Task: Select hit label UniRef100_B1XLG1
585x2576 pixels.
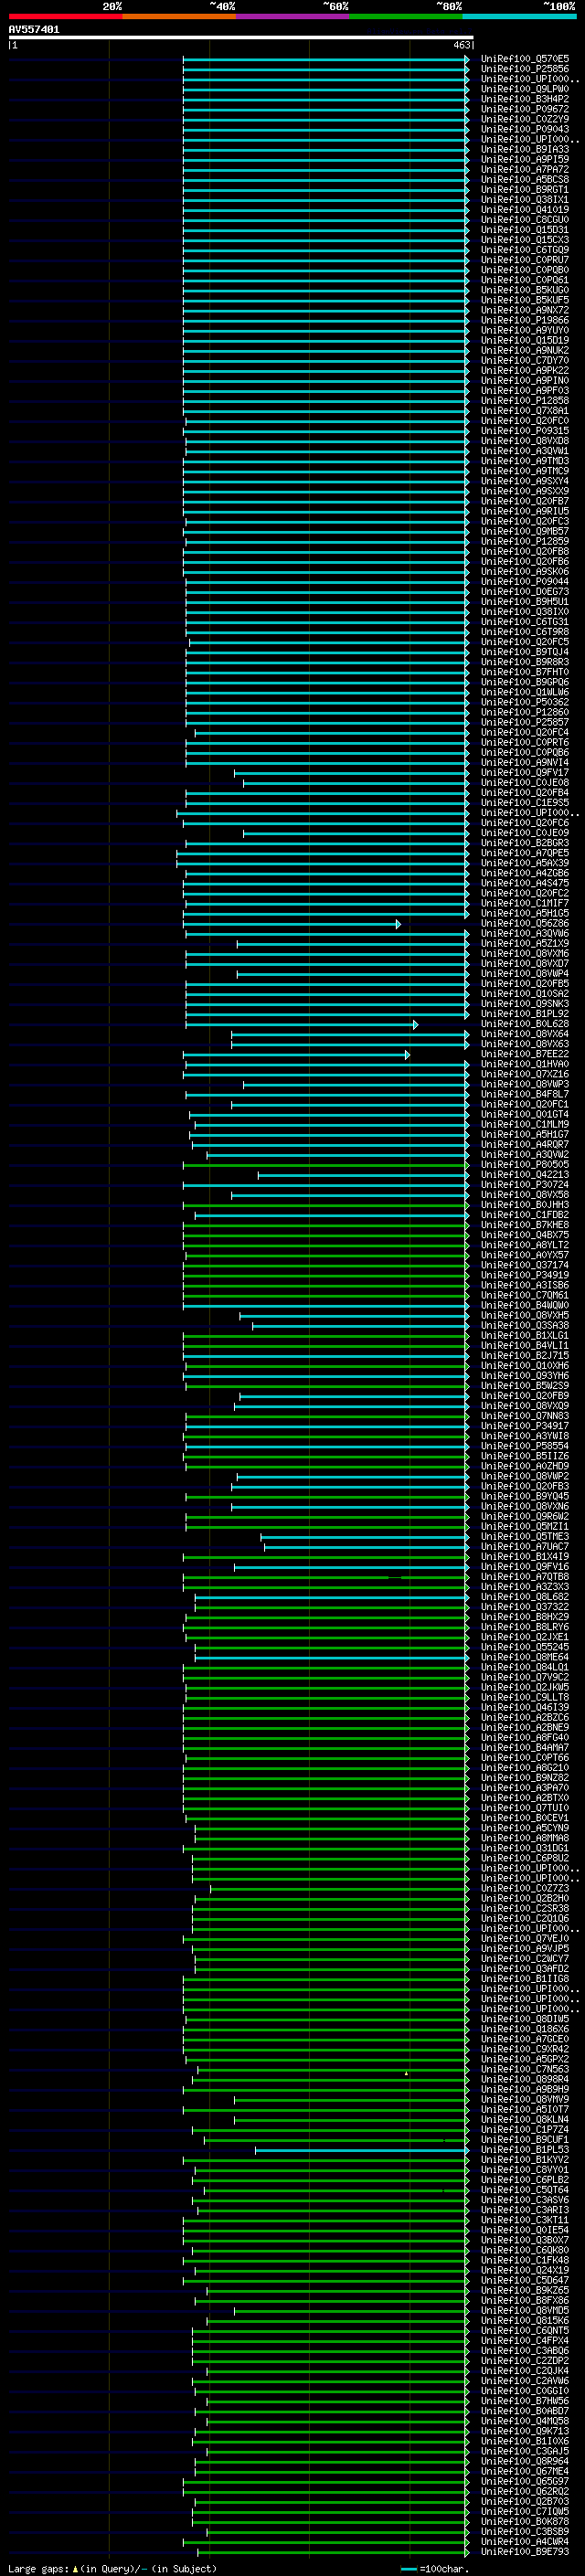Action: click(x=524, y=1336)
